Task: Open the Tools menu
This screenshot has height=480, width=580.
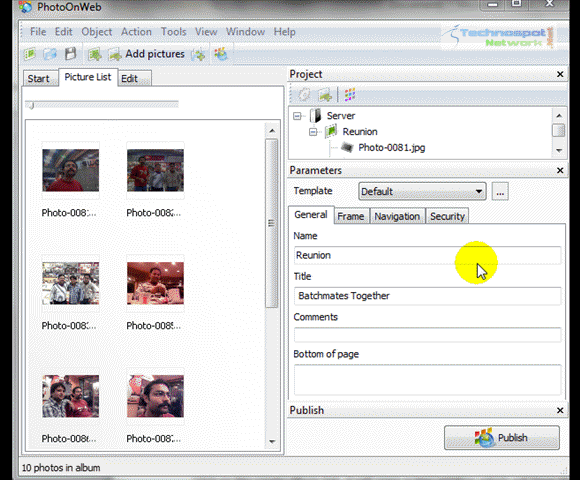Action: pos(173,32)
